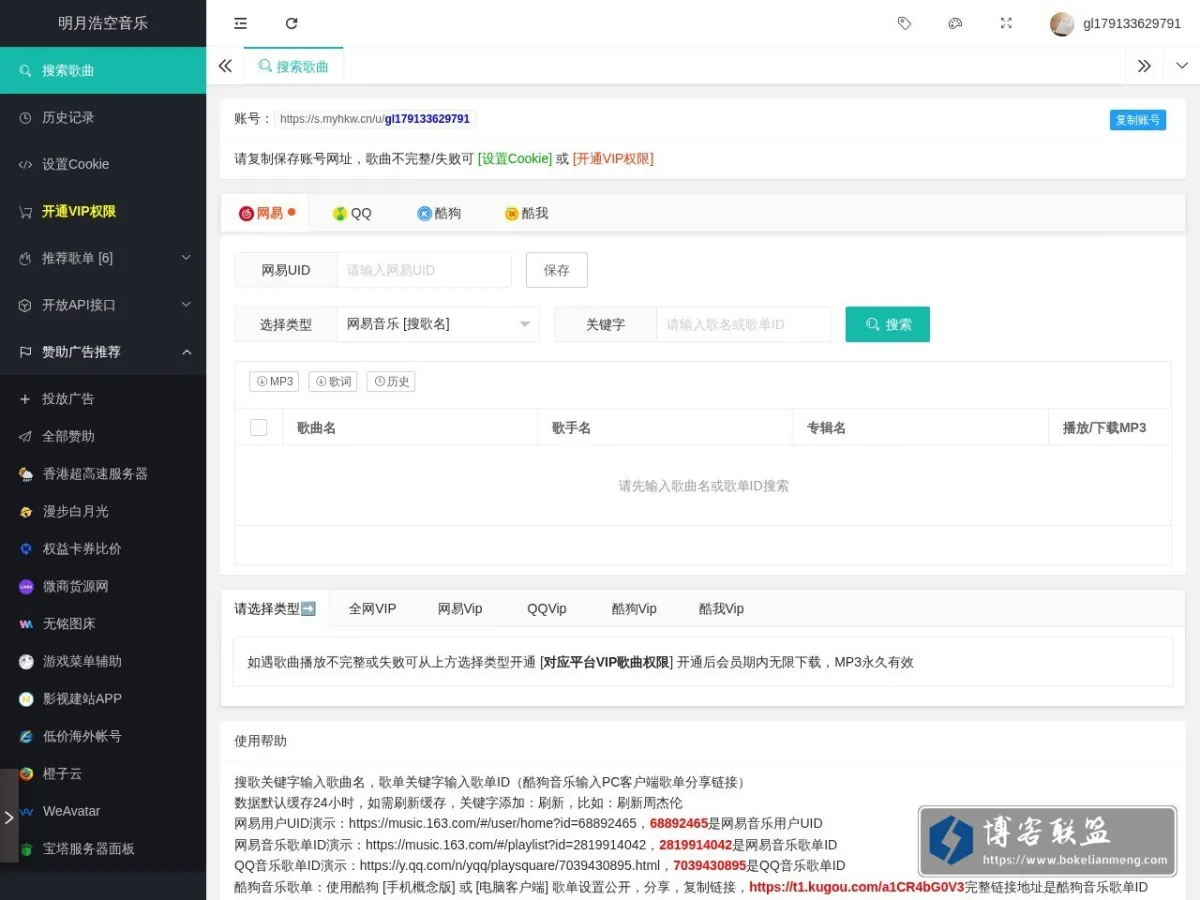Image resolution: width=1200 pixels, height=900 pixels.
Task: Click 复制账号 button
Action: tap(1138, 120)
